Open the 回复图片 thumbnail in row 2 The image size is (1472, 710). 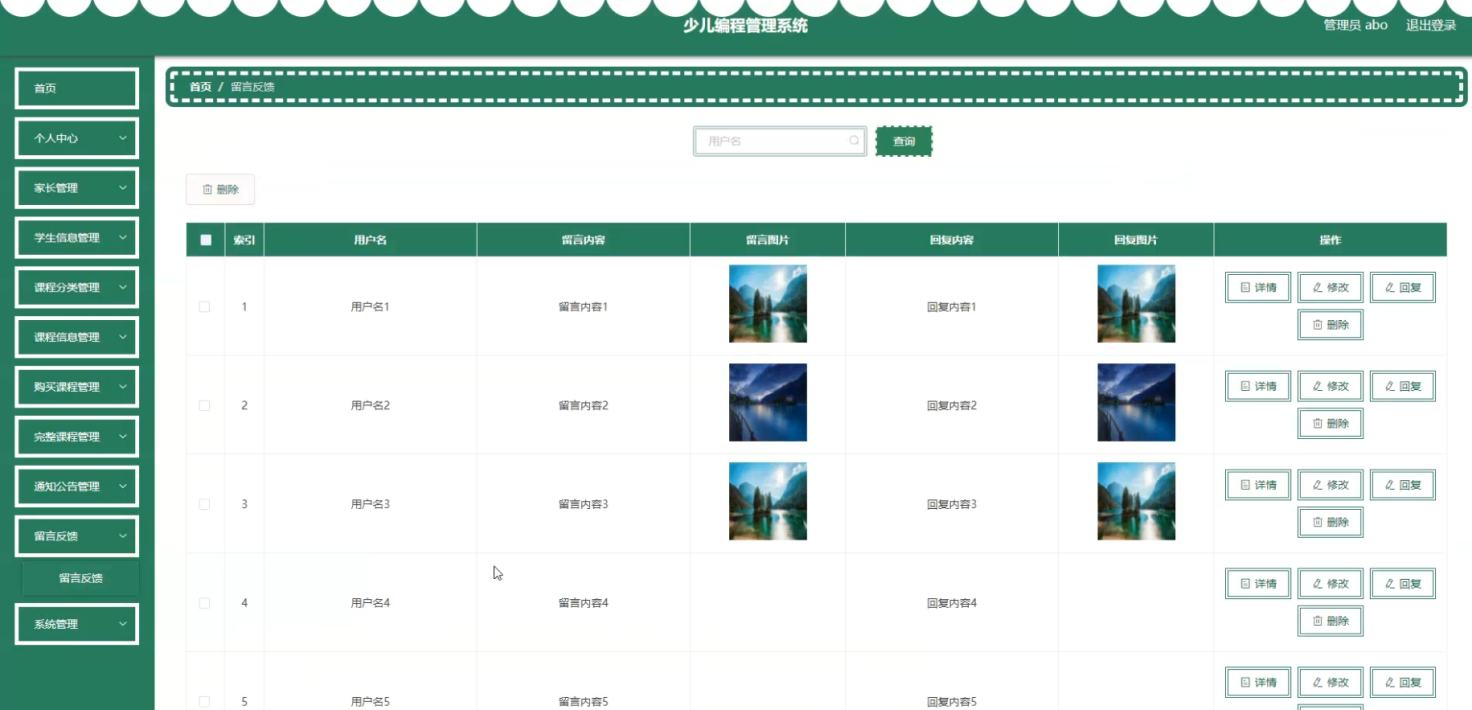click(1136, 402)
